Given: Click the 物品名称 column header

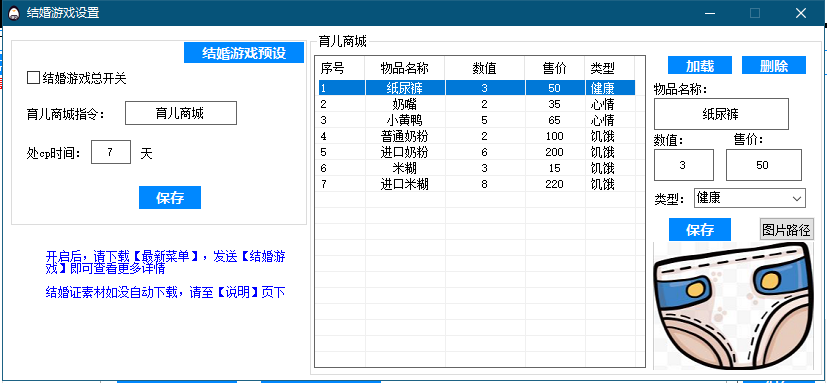Looking at the screenshot, I should point(405,68).
